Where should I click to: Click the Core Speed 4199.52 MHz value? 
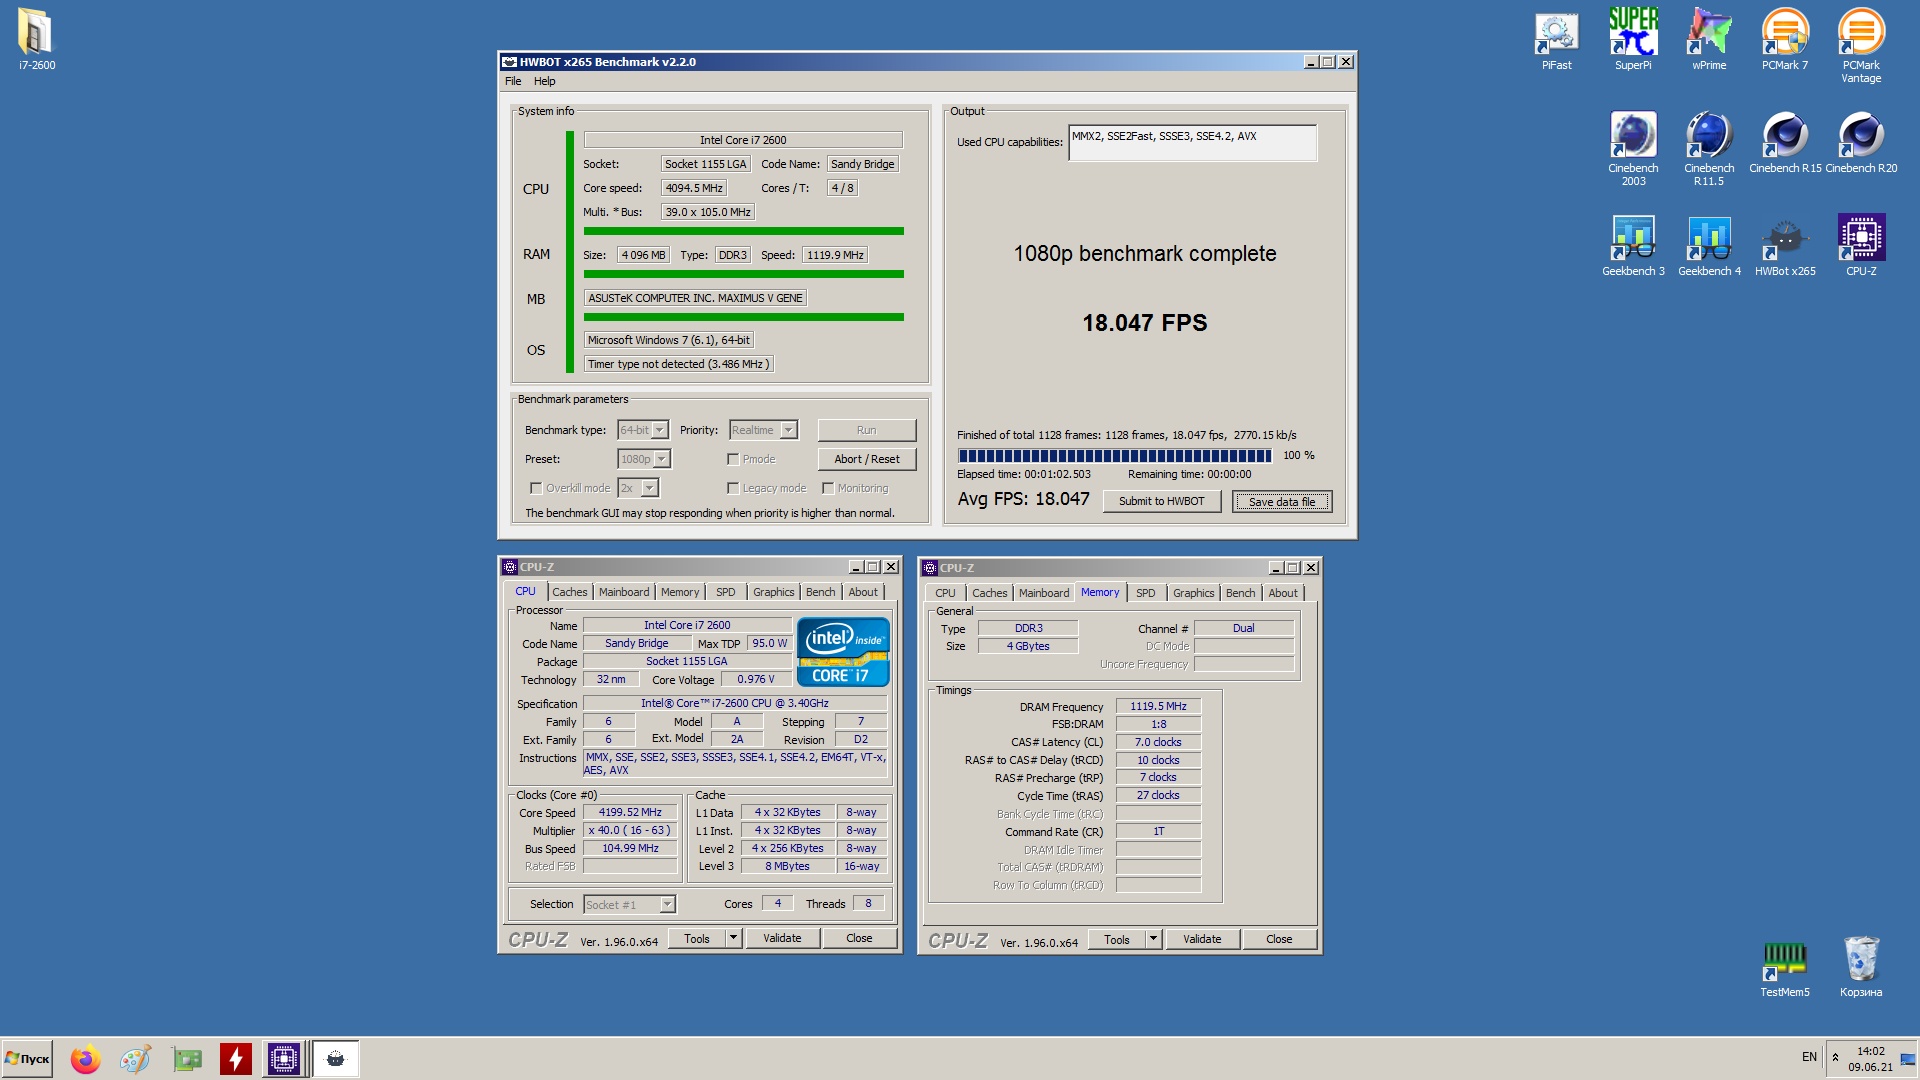(630, 812)
